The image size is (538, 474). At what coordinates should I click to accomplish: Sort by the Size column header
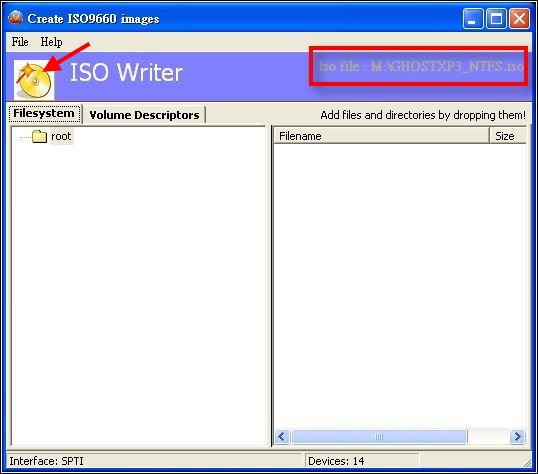(508, 136)
